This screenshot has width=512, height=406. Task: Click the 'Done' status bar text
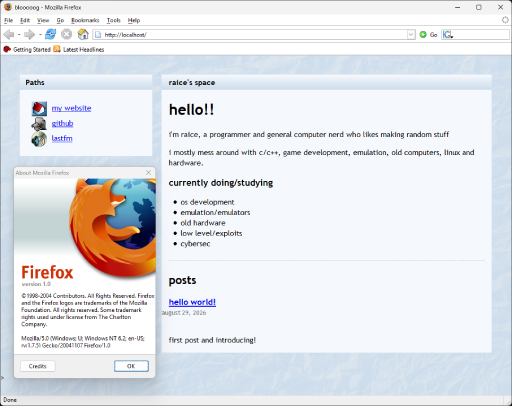click(10, 400)
